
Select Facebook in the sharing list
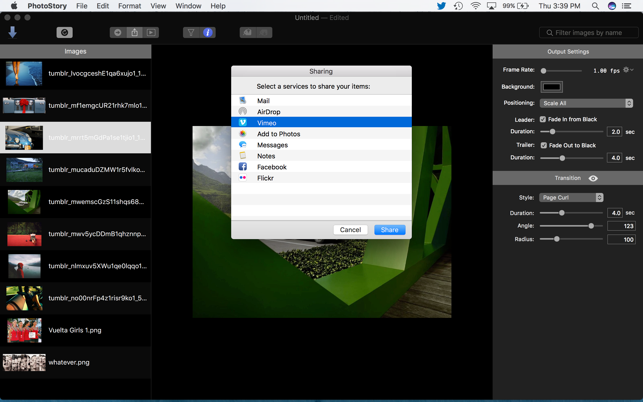click(271, 167)
